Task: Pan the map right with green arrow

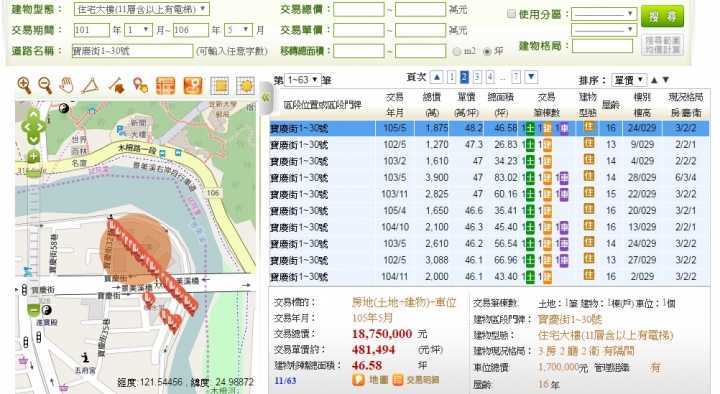Action: [41, 127]
